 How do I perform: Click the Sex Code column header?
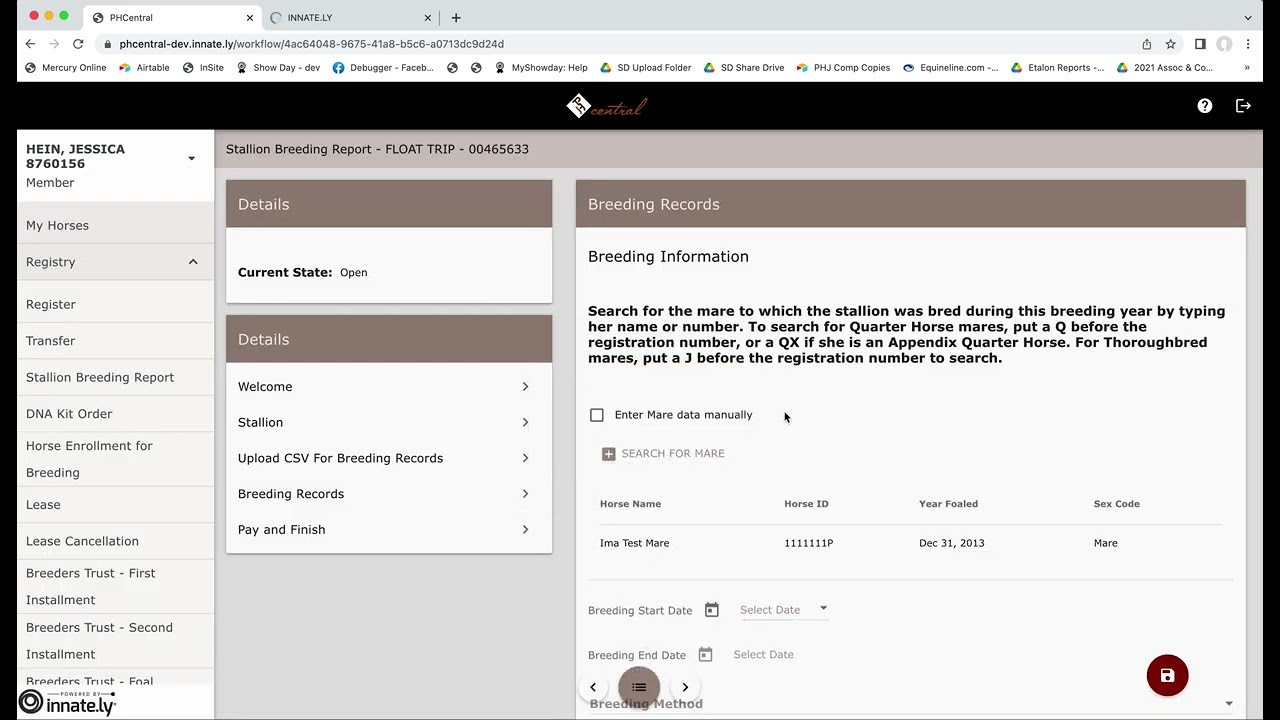(x=1116, y=504)
